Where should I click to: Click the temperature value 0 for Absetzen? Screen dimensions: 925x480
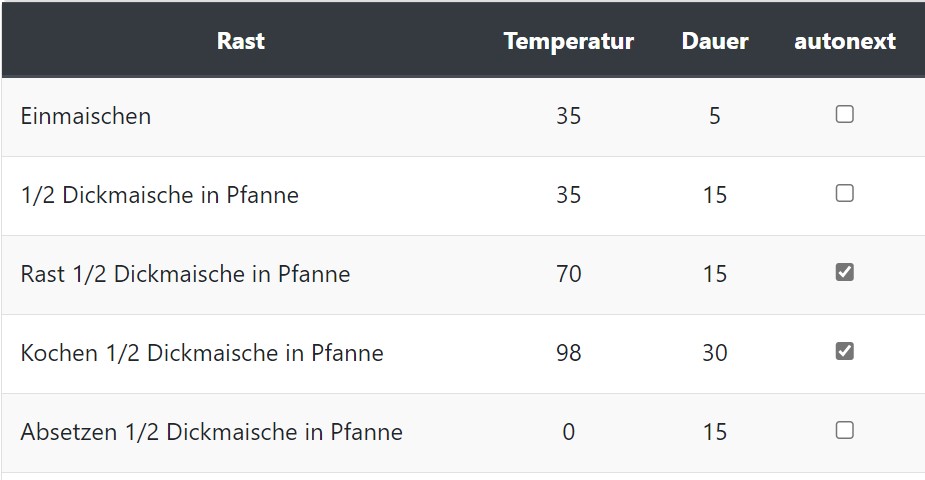(x=568, y=432)
